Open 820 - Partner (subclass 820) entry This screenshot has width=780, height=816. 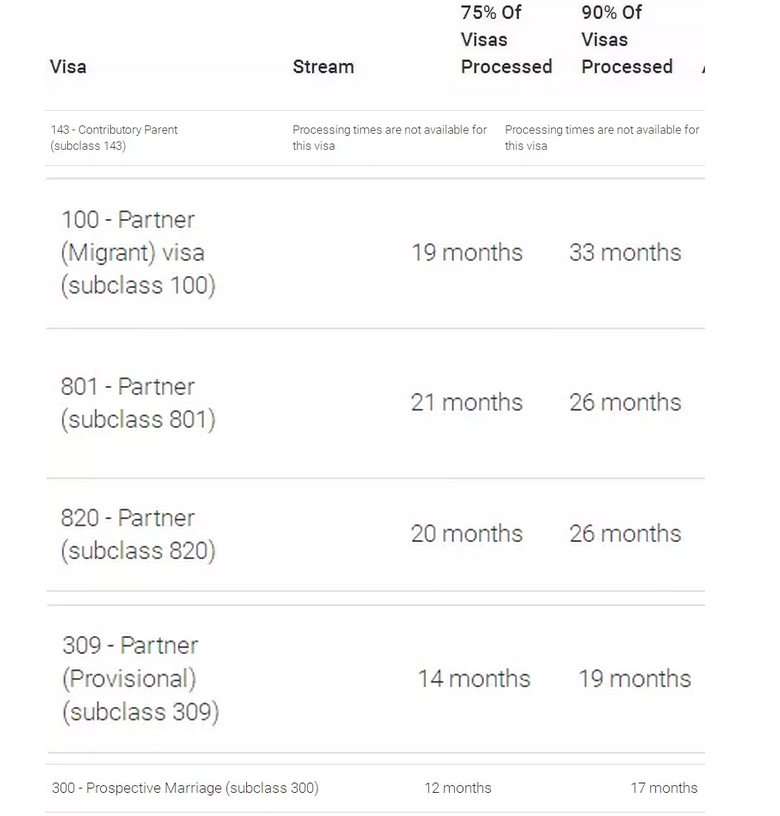pos(138,534)
